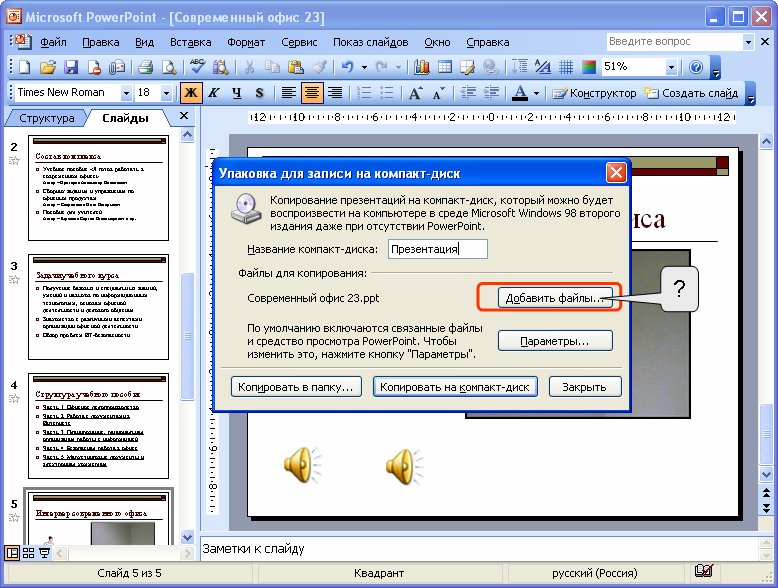Expand the font color dropdown arrow
This screenshot has width=778, height=588.
[x=536, y=93]
